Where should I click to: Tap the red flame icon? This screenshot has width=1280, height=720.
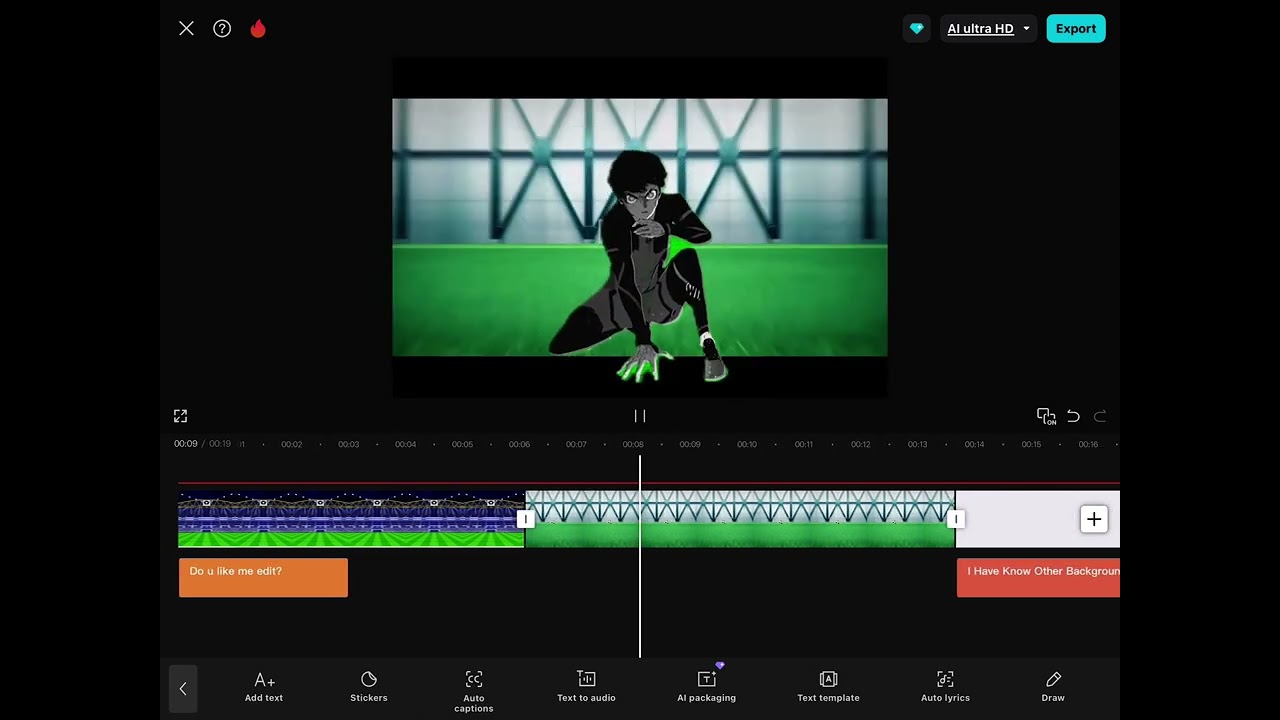click(x=258, y=29)
